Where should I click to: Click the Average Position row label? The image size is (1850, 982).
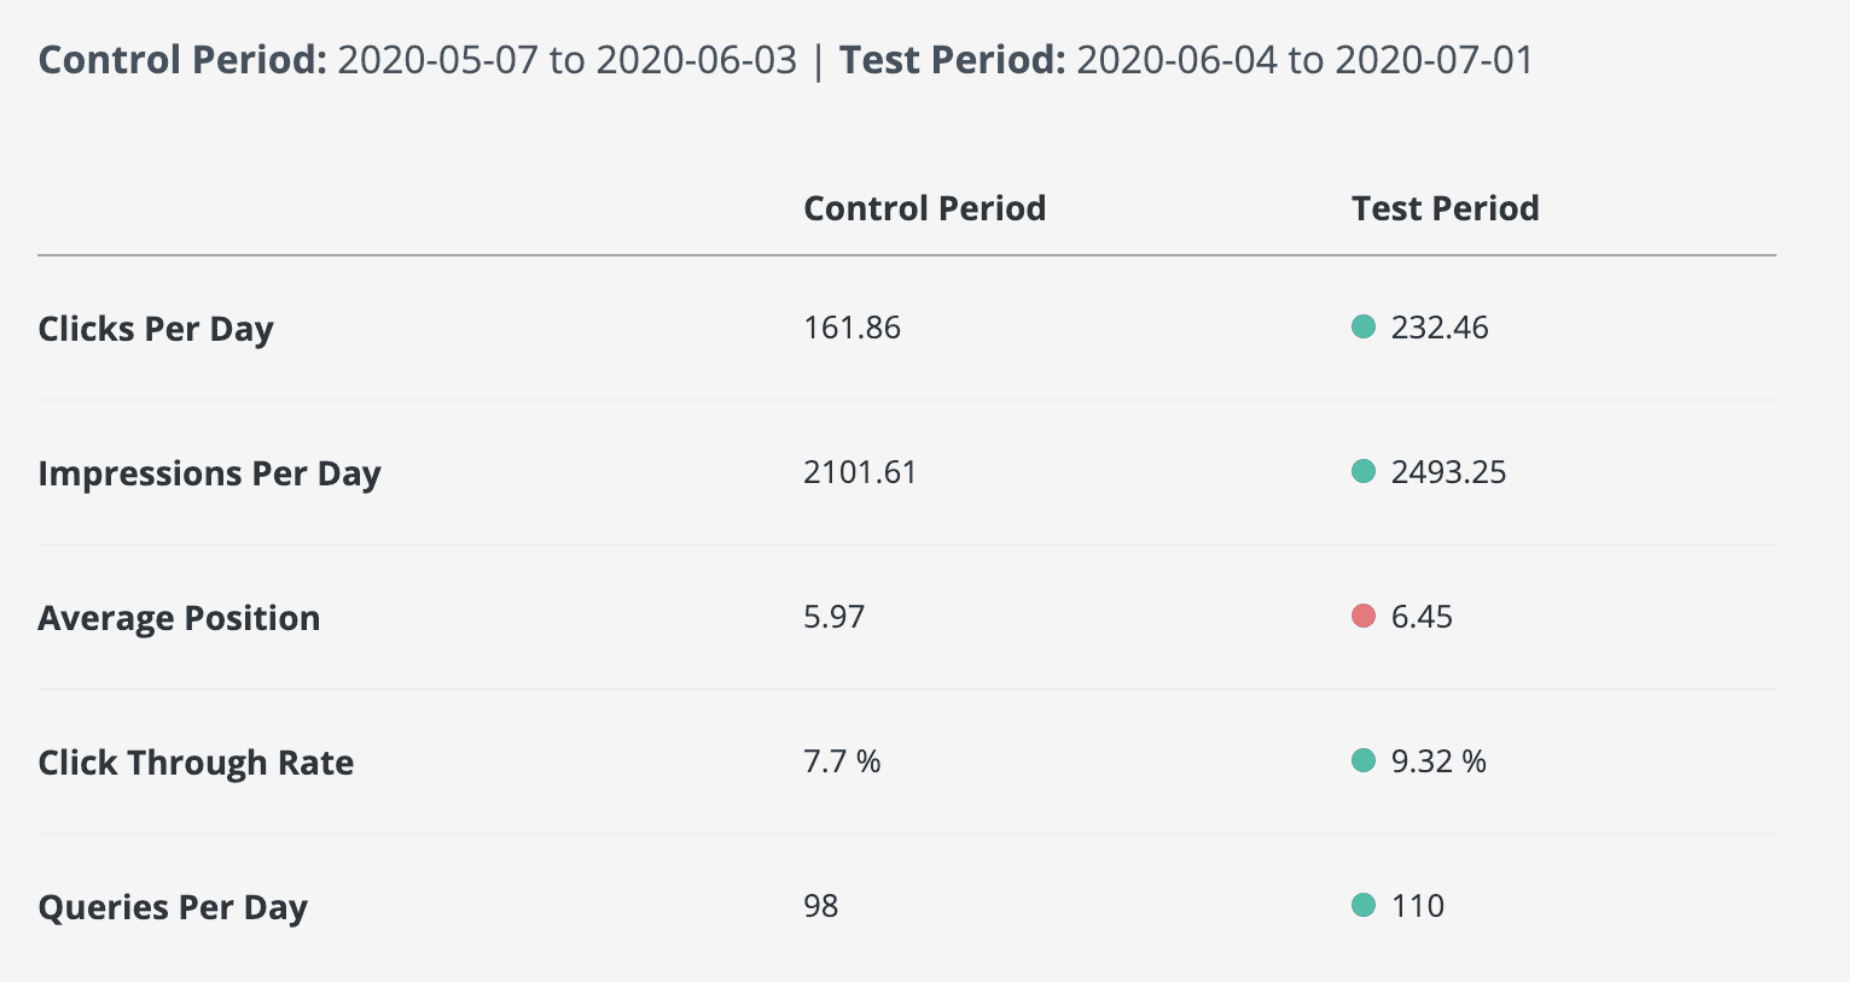179,618
